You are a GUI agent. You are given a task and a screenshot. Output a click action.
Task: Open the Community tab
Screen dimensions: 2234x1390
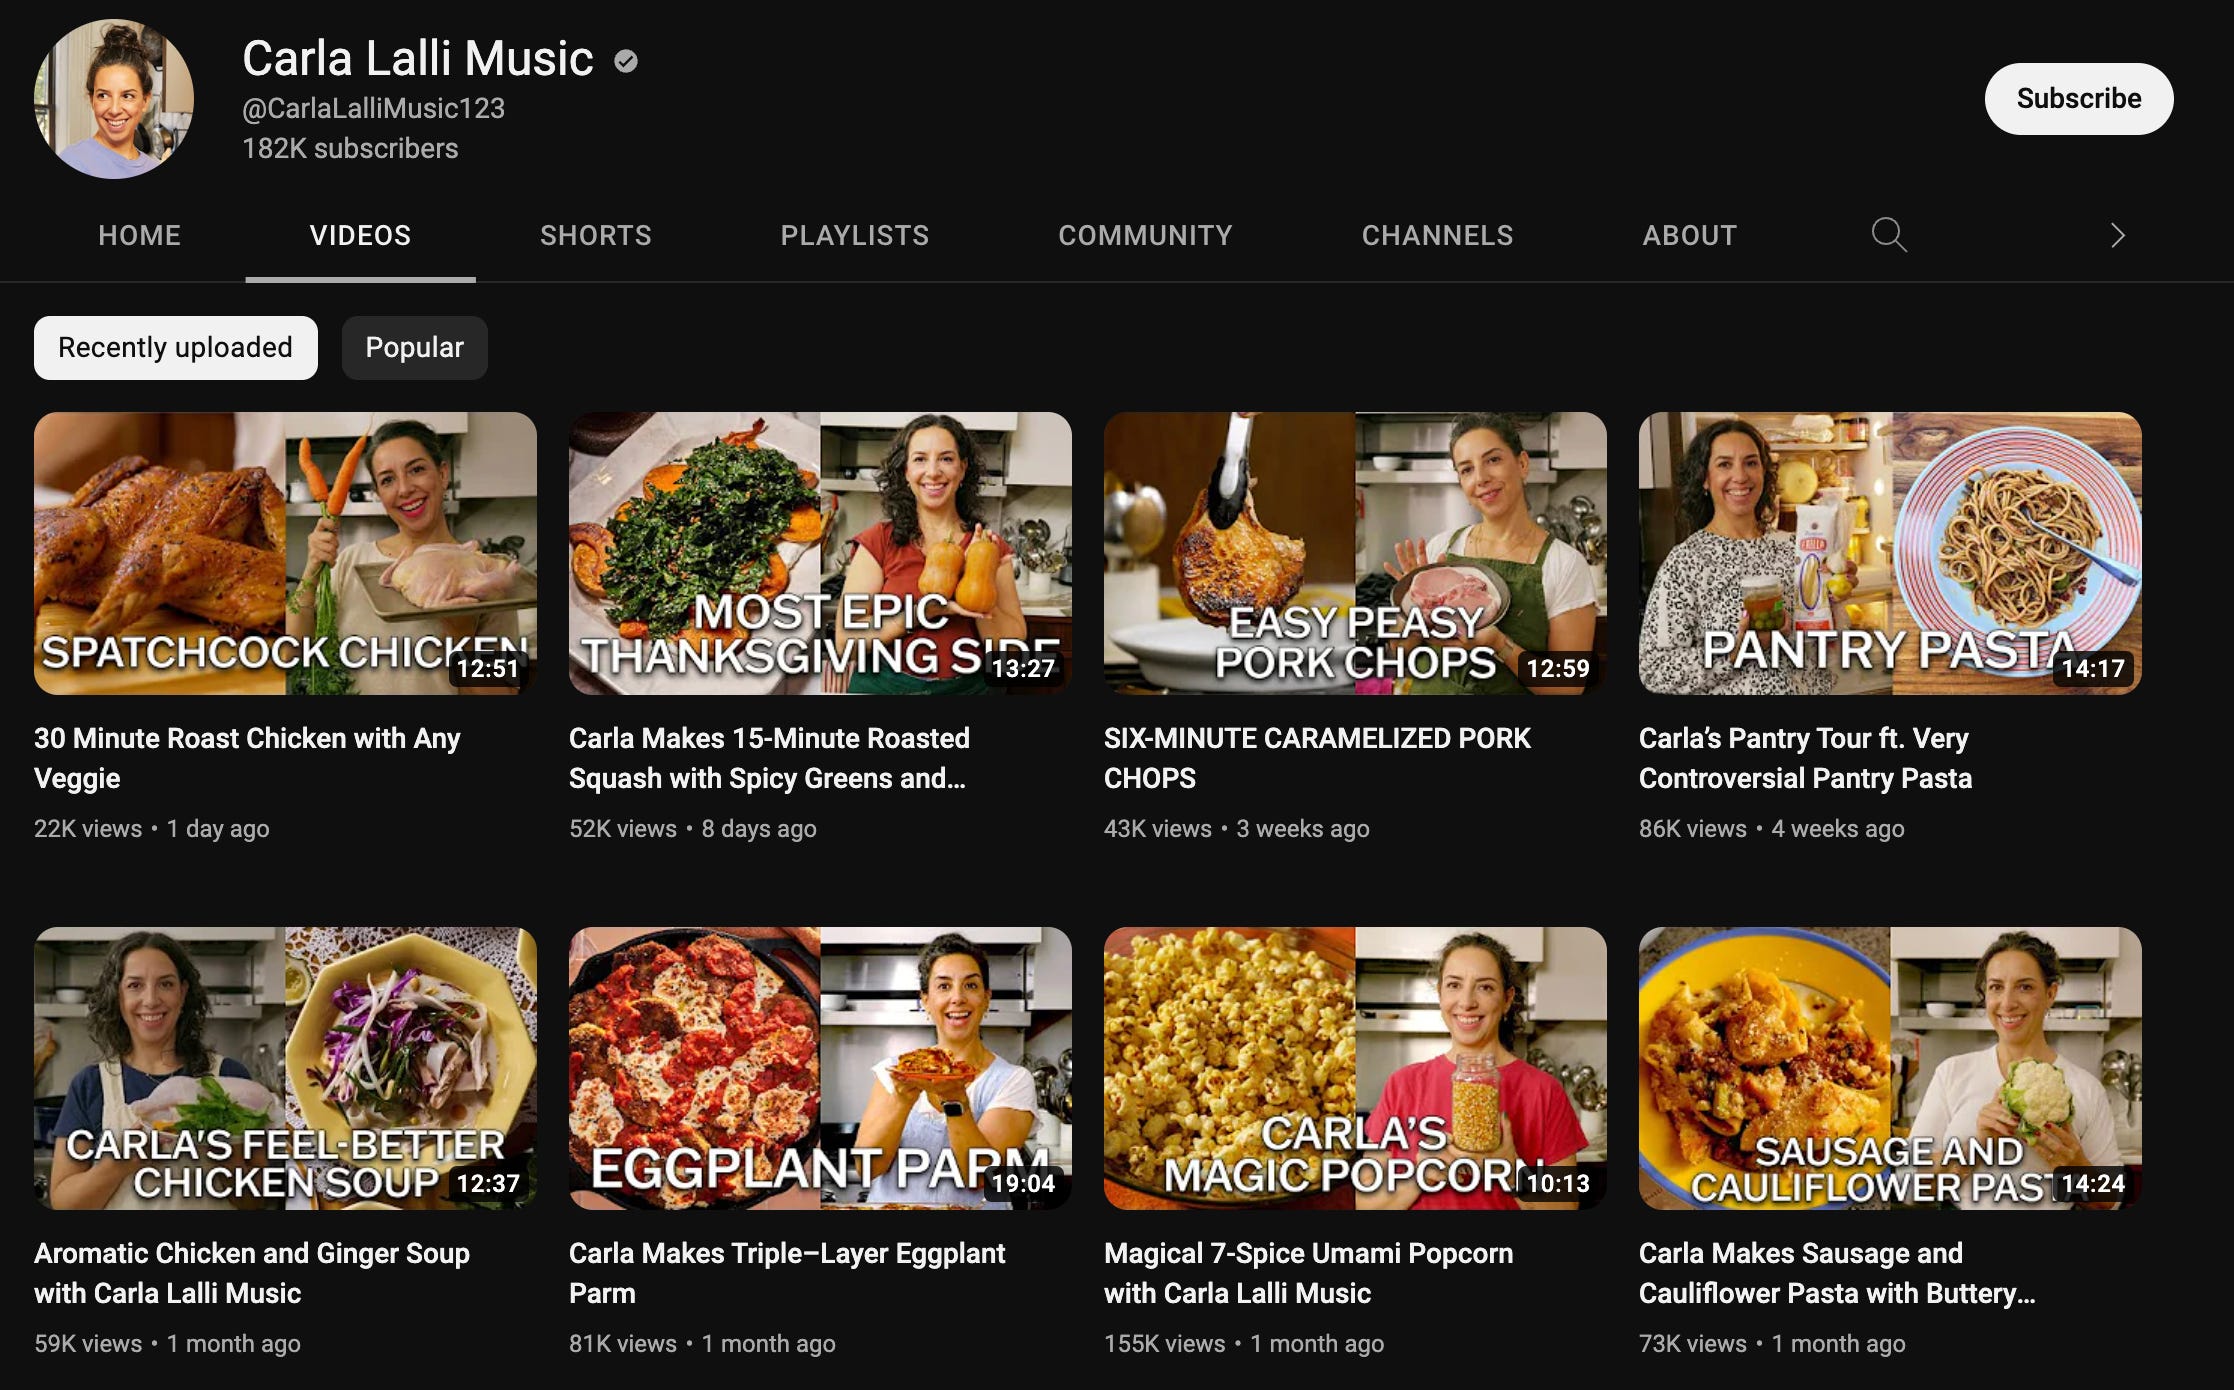point(1145,235)
